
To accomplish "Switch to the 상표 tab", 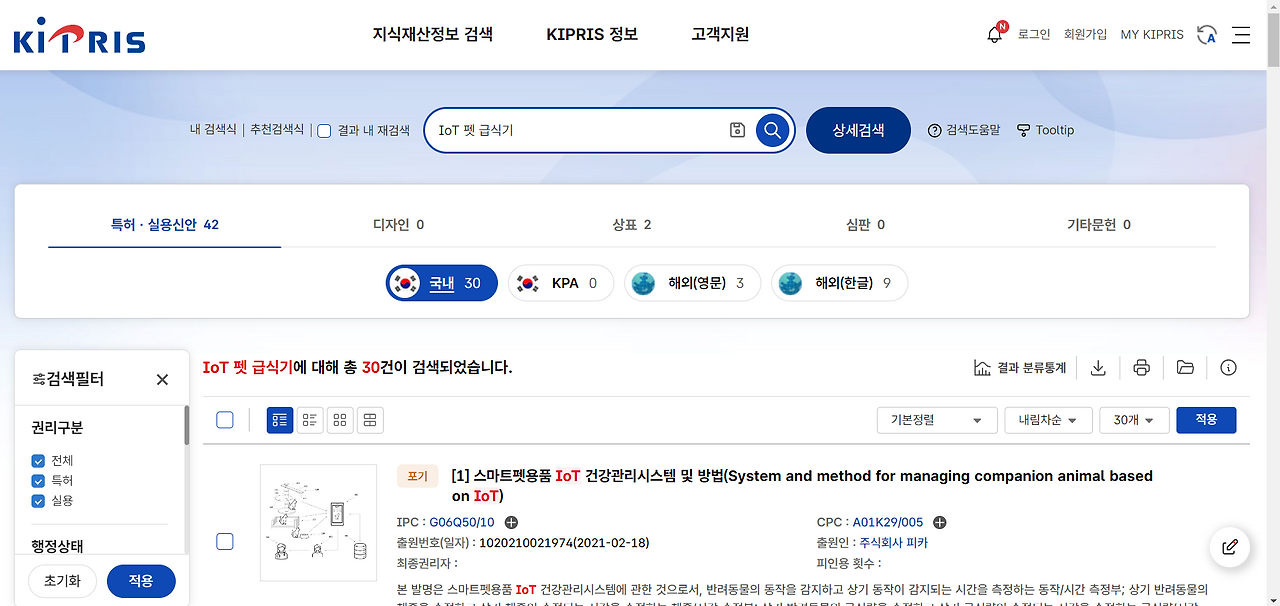I will tap(631, 225).
